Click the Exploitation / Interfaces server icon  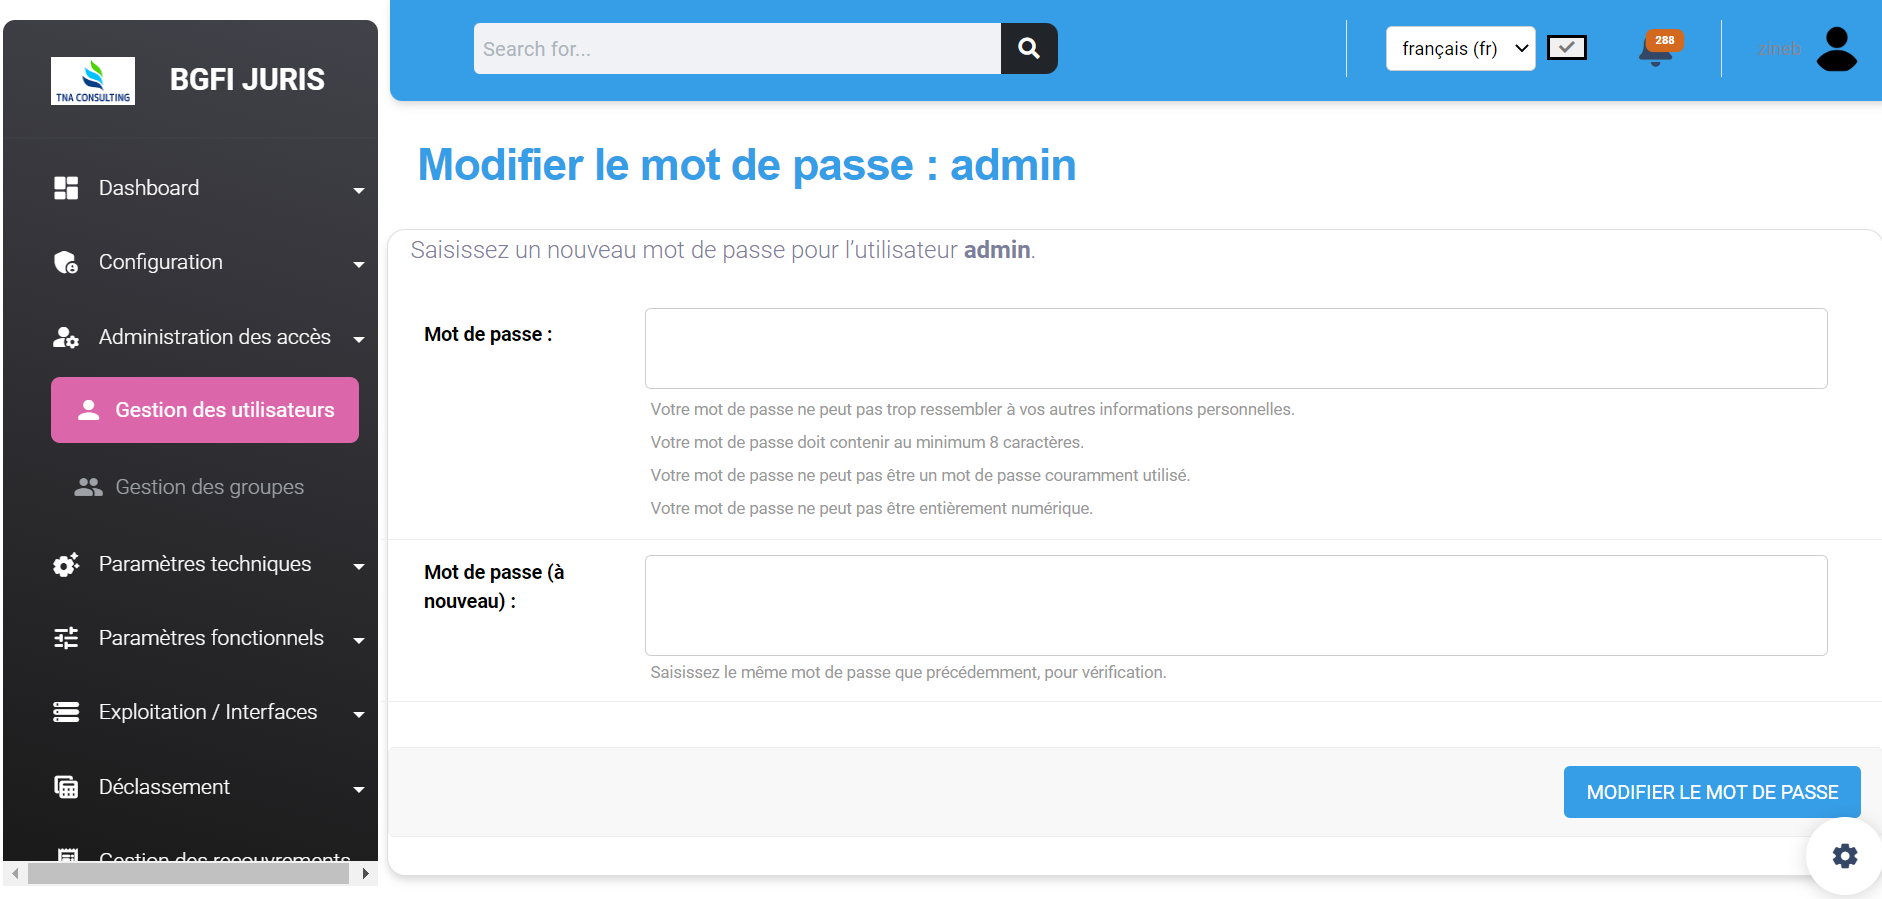point(66,712)
